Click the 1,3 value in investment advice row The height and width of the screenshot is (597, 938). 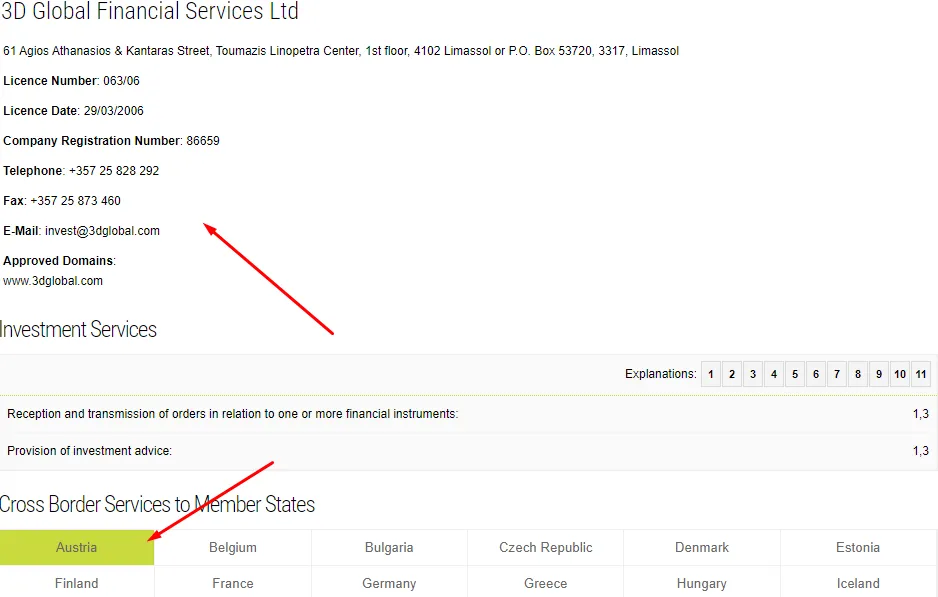tap(921, 451)
